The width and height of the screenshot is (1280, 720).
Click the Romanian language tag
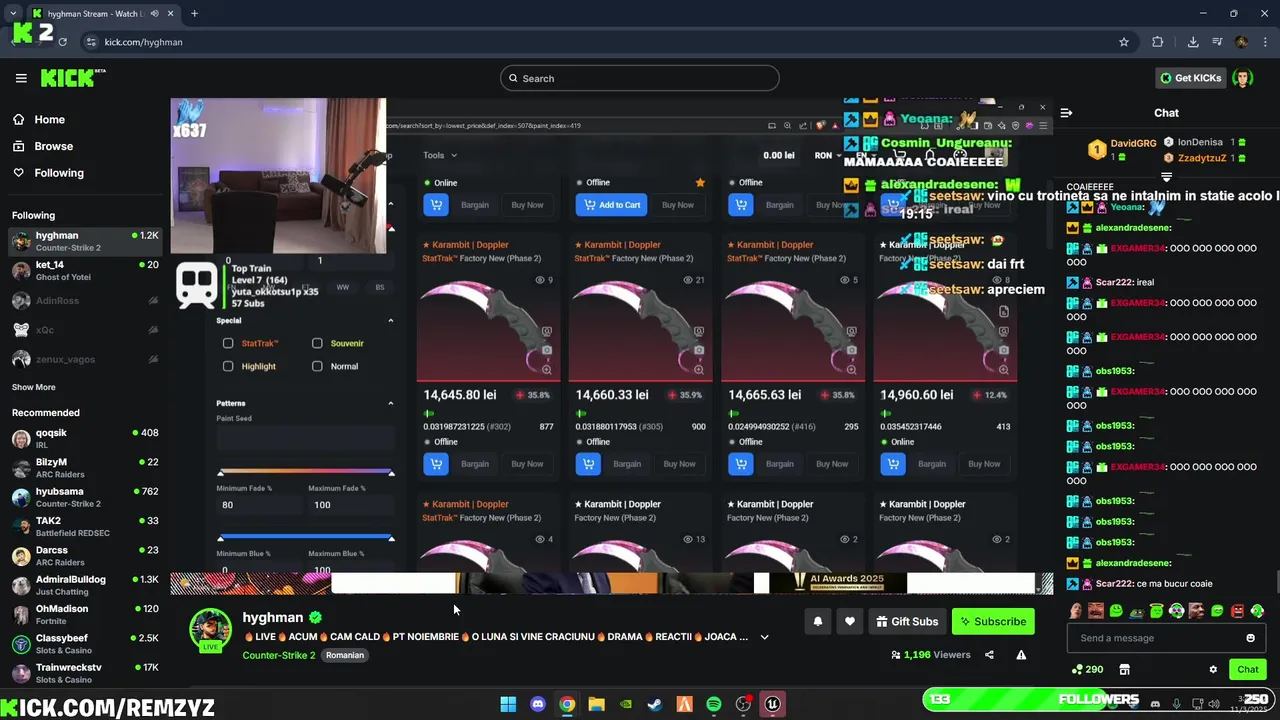coord(345,655)
